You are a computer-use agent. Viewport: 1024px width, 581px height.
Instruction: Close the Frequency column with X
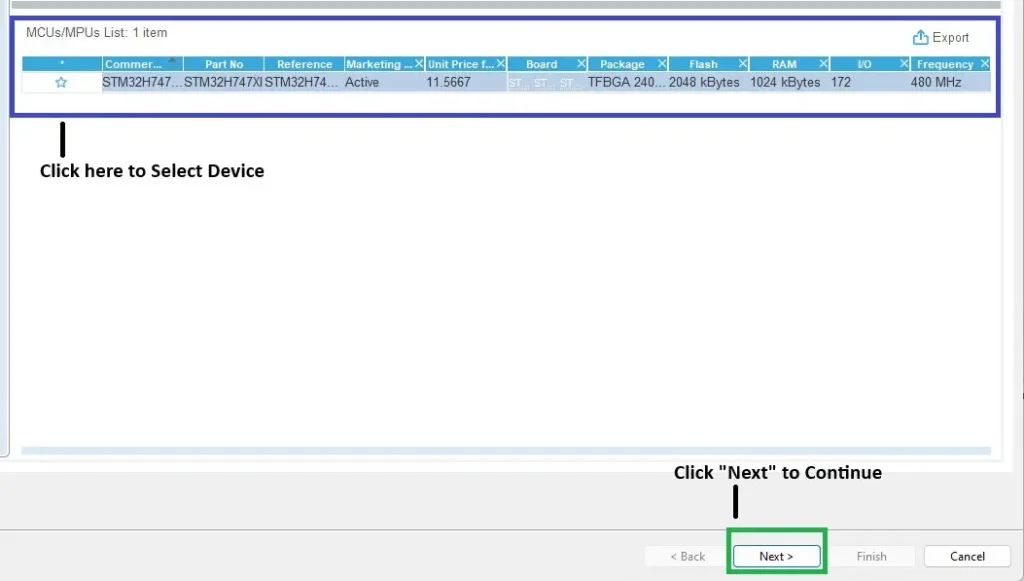pyautogui.click(x=984, y=64)
